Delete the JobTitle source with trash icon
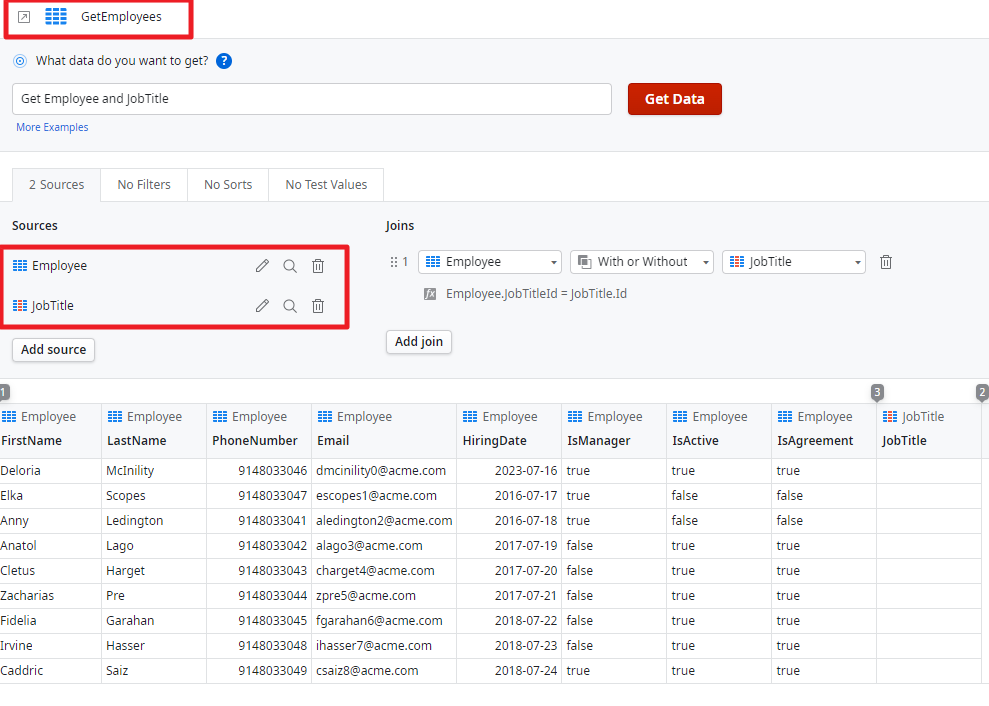Viewport: 989px width, 706px height. [318, 306]
